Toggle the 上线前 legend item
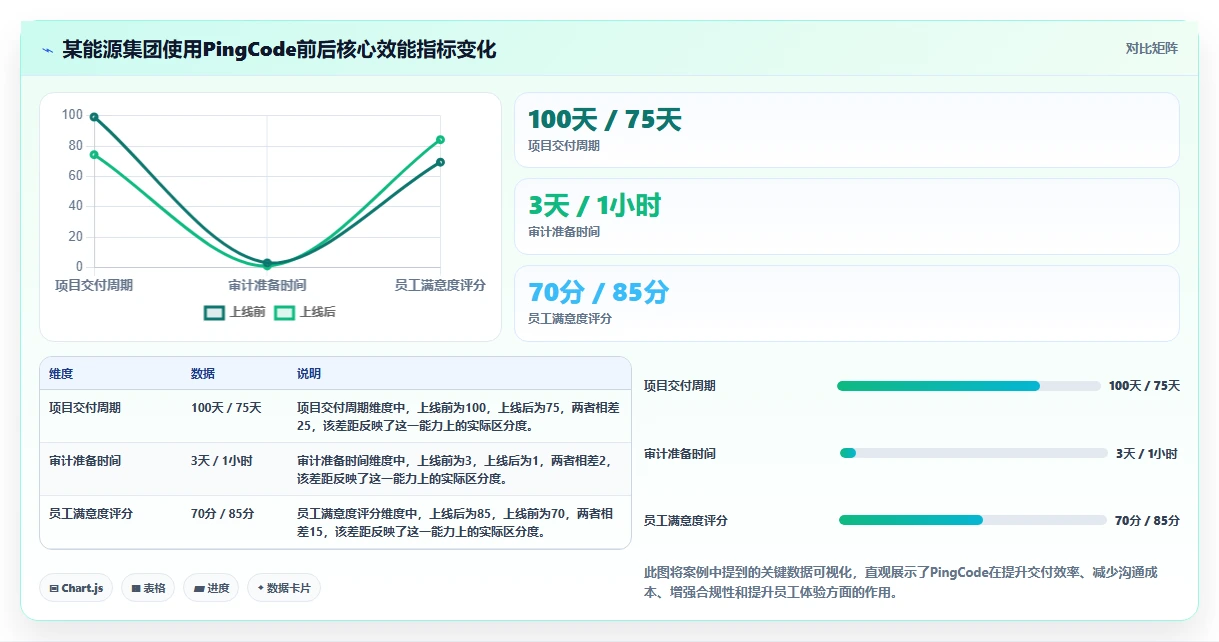 [235, 312]
